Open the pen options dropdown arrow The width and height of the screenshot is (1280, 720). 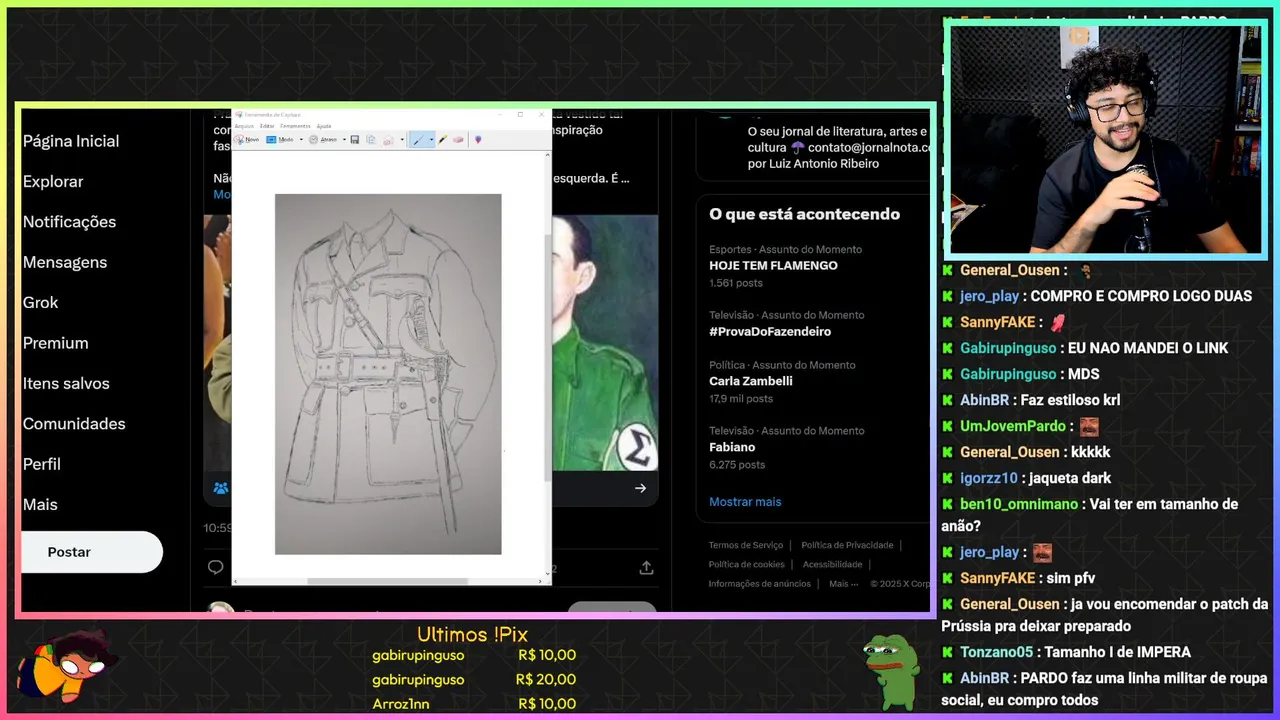[x=431, y=140]
